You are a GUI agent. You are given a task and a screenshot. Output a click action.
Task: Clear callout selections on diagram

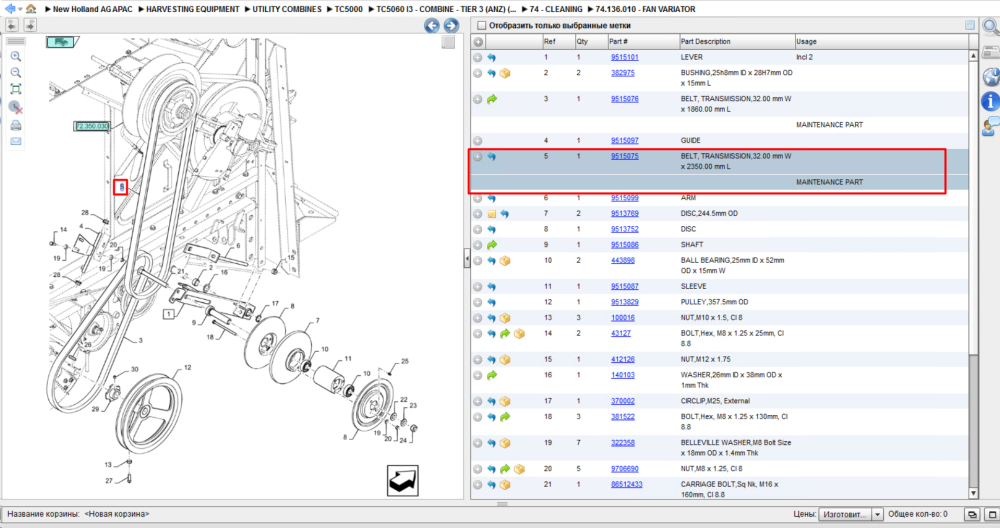(x=16, y=107)
